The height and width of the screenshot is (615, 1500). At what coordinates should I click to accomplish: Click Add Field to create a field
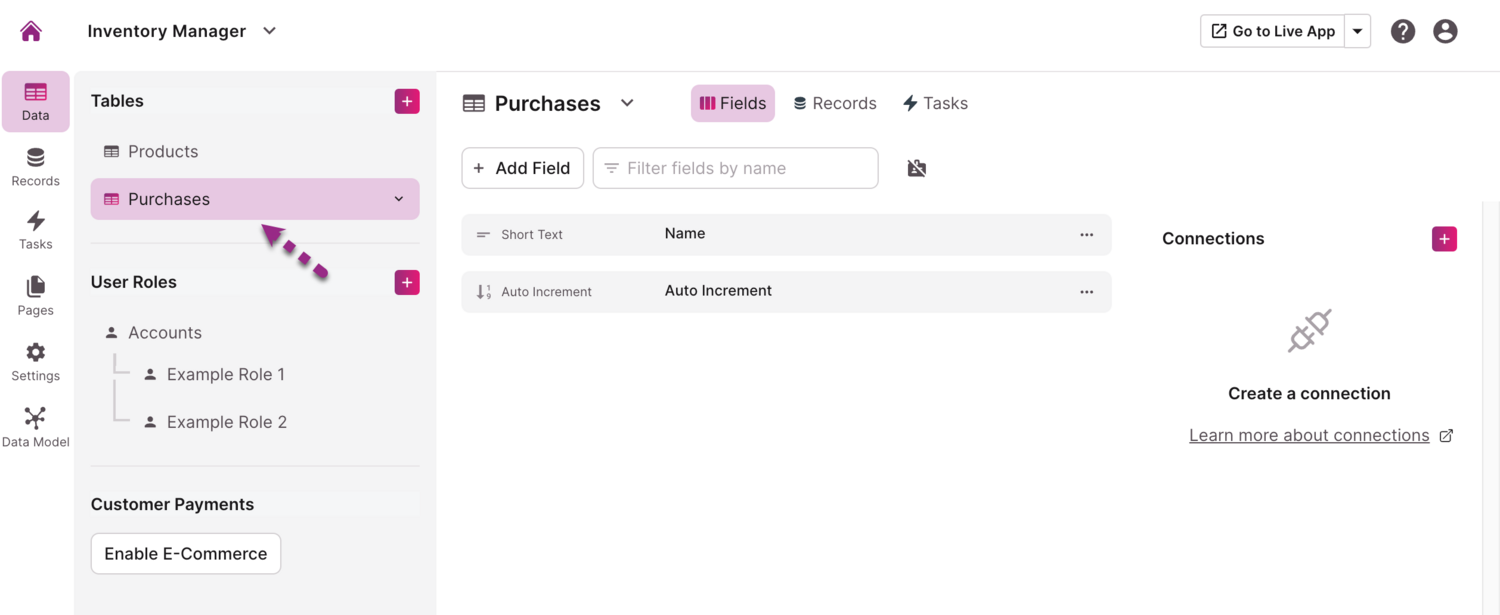click(x=522, y=167)
